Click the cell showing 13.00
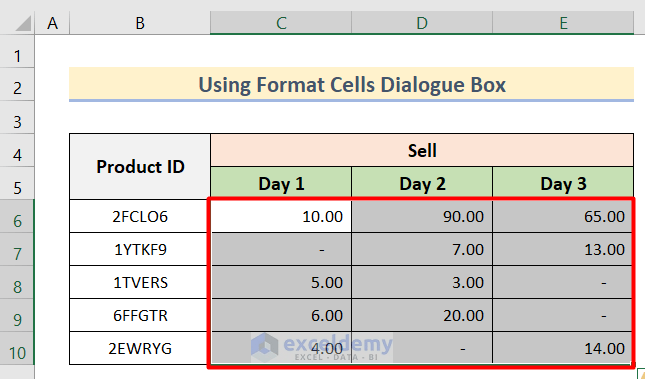The width and height of the screenshot is (645, 379). [562, 249]
